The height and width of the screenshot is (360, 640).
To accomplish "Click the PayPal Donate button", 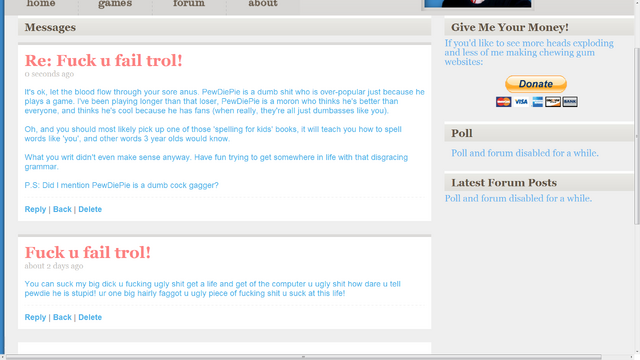I will [536, 84].
